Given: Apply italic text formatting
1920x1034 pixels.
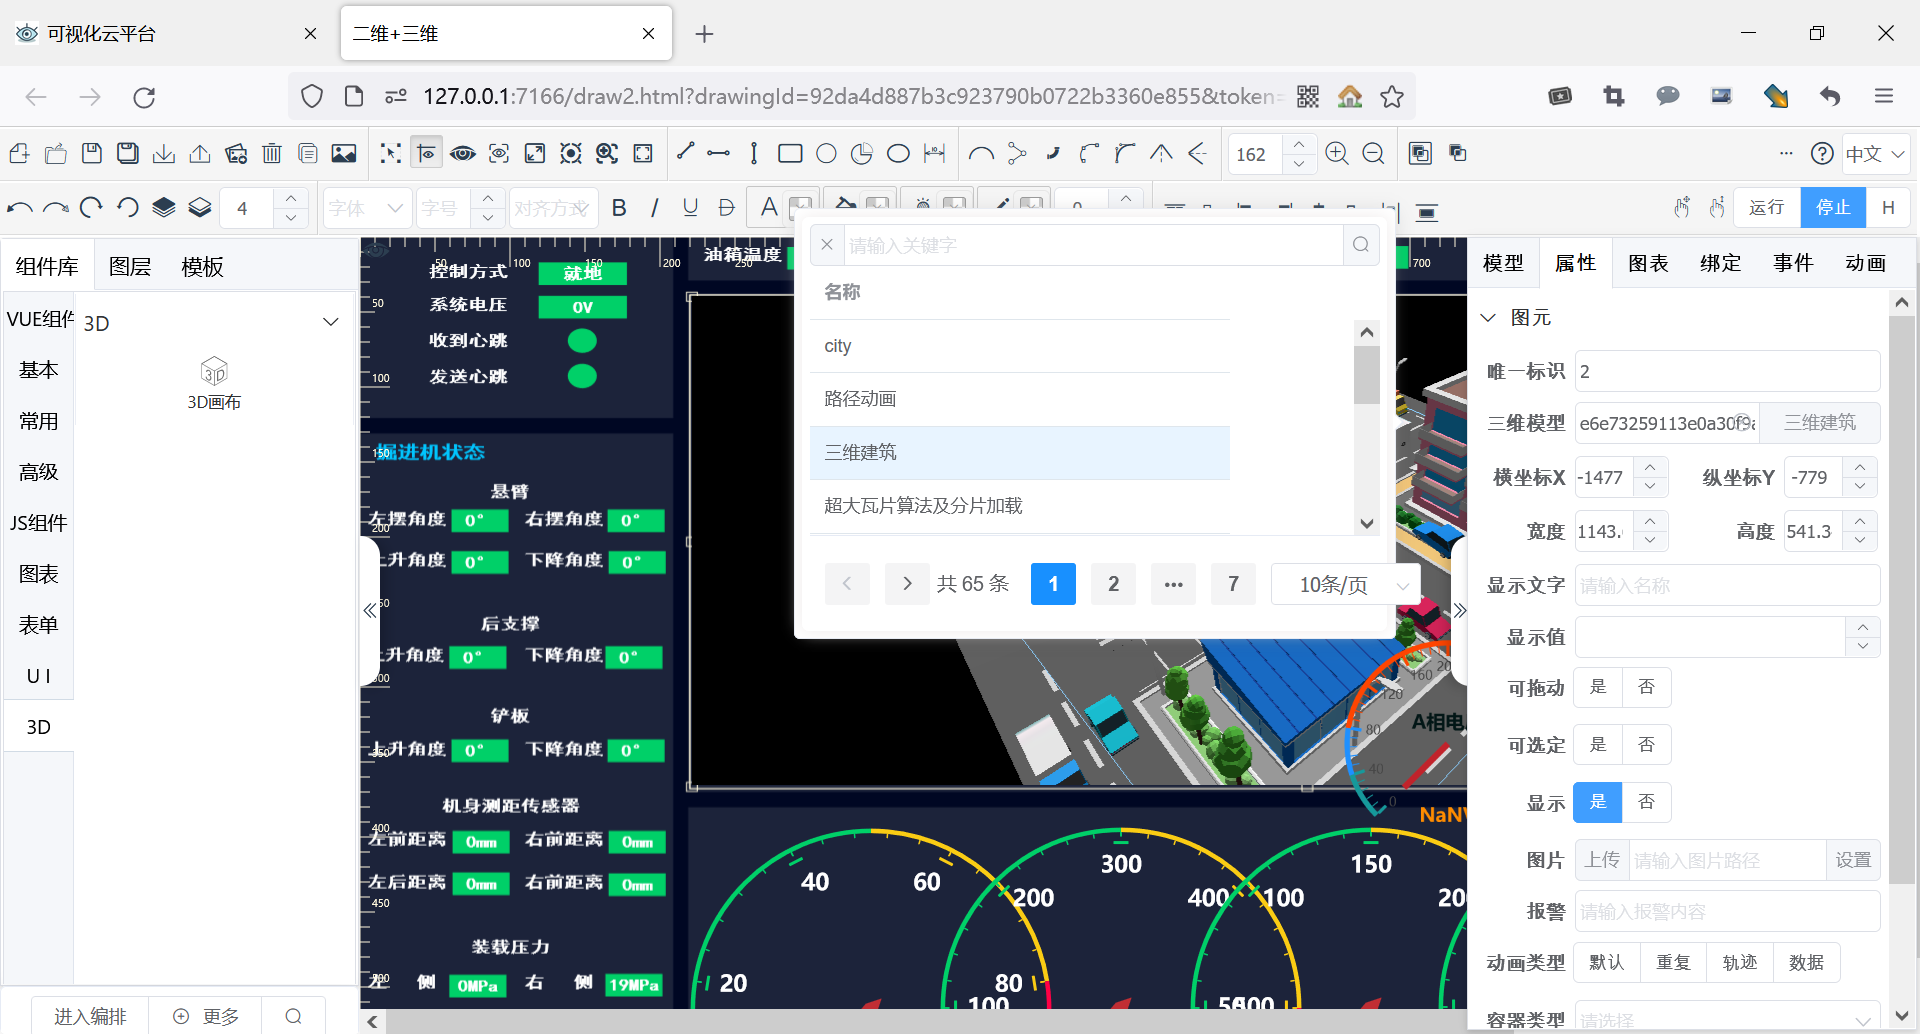Looking at the screenshot, I should [x=655, y=207].
